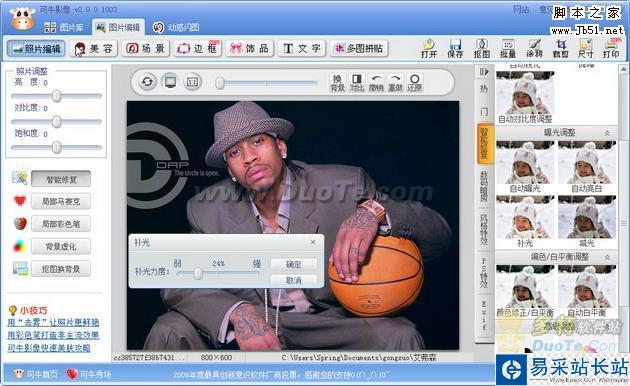630x386 pixels.
Task: Click the 智能修复 wand icon
Action: click(x=19, y=178)
